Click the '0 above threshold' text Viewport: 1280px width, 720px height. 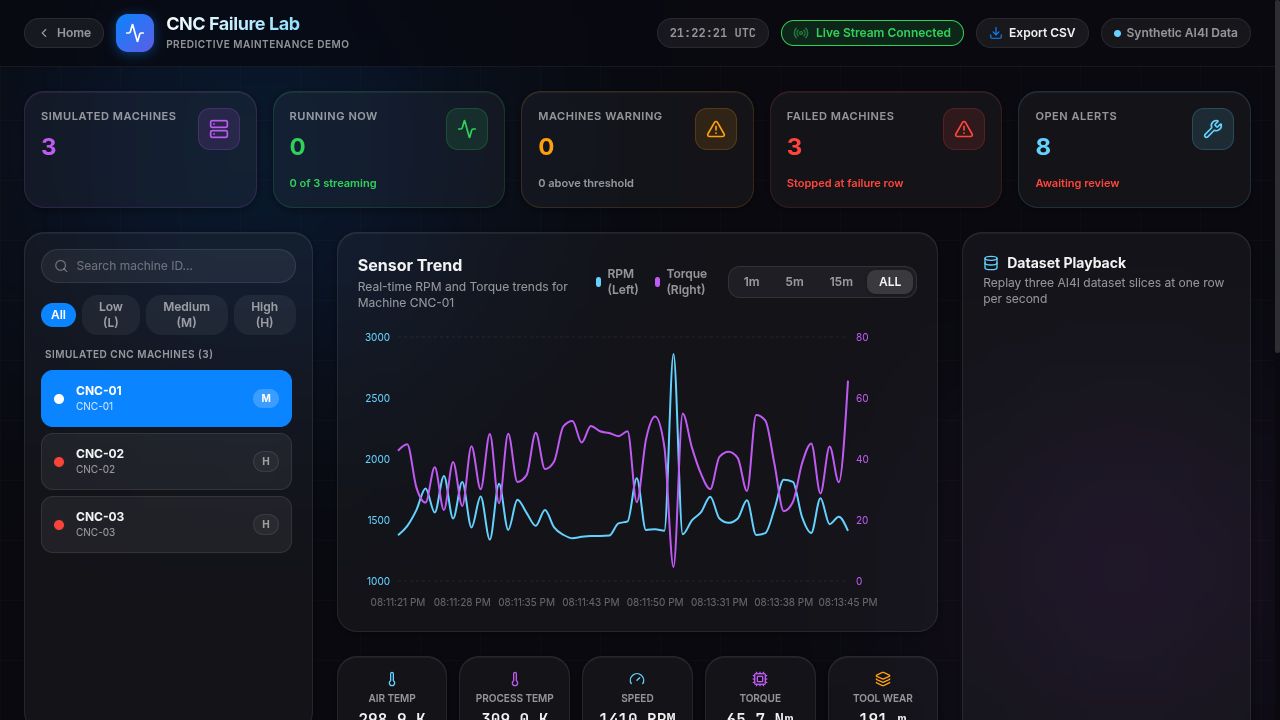586,183
